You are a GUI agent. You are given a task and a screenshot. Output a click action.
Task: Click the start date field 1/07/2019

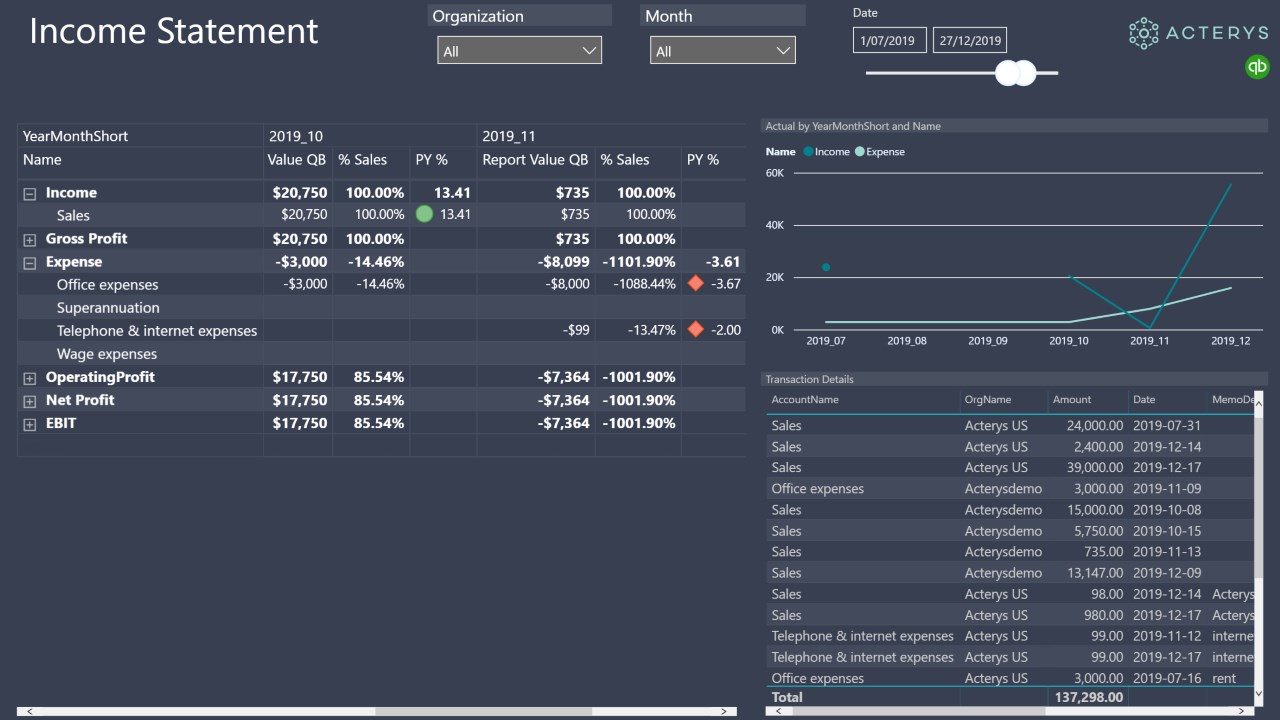(x=889, y=41)
